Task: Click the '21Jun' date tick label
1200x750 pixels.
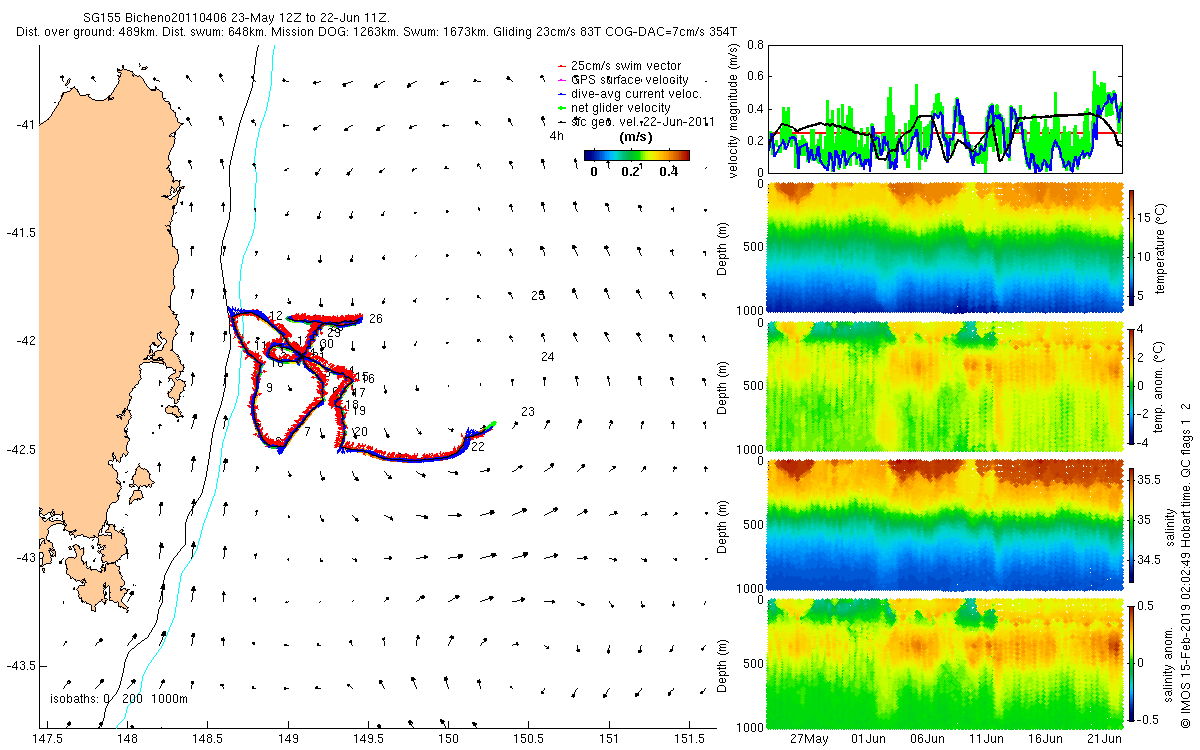Action: pos(1104,739)
